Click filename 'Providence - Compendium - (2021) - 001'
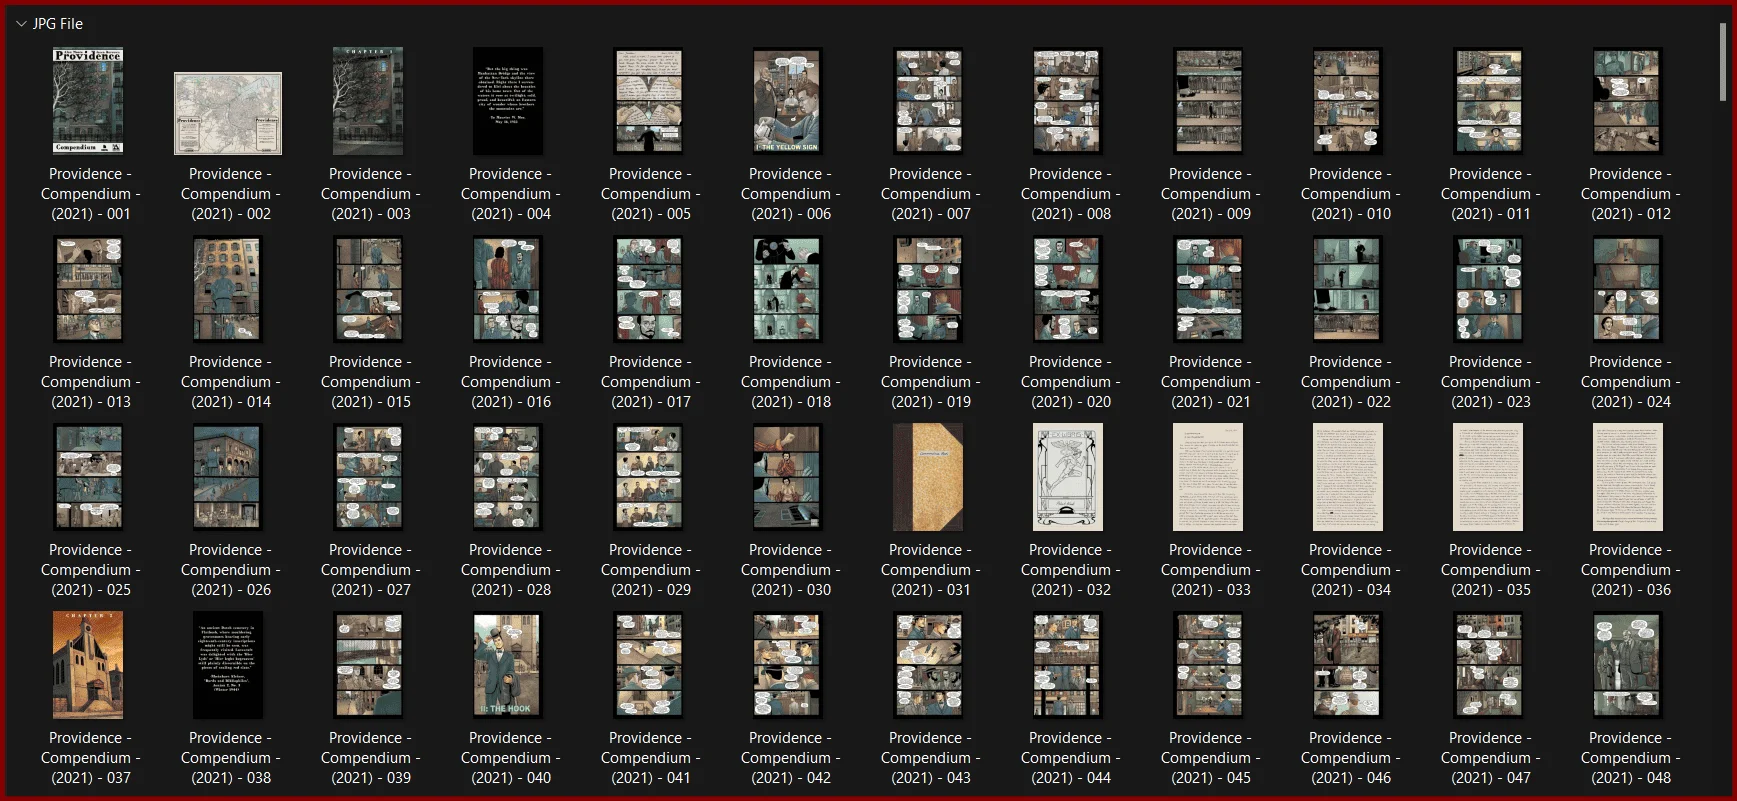 tap(91, 194)
